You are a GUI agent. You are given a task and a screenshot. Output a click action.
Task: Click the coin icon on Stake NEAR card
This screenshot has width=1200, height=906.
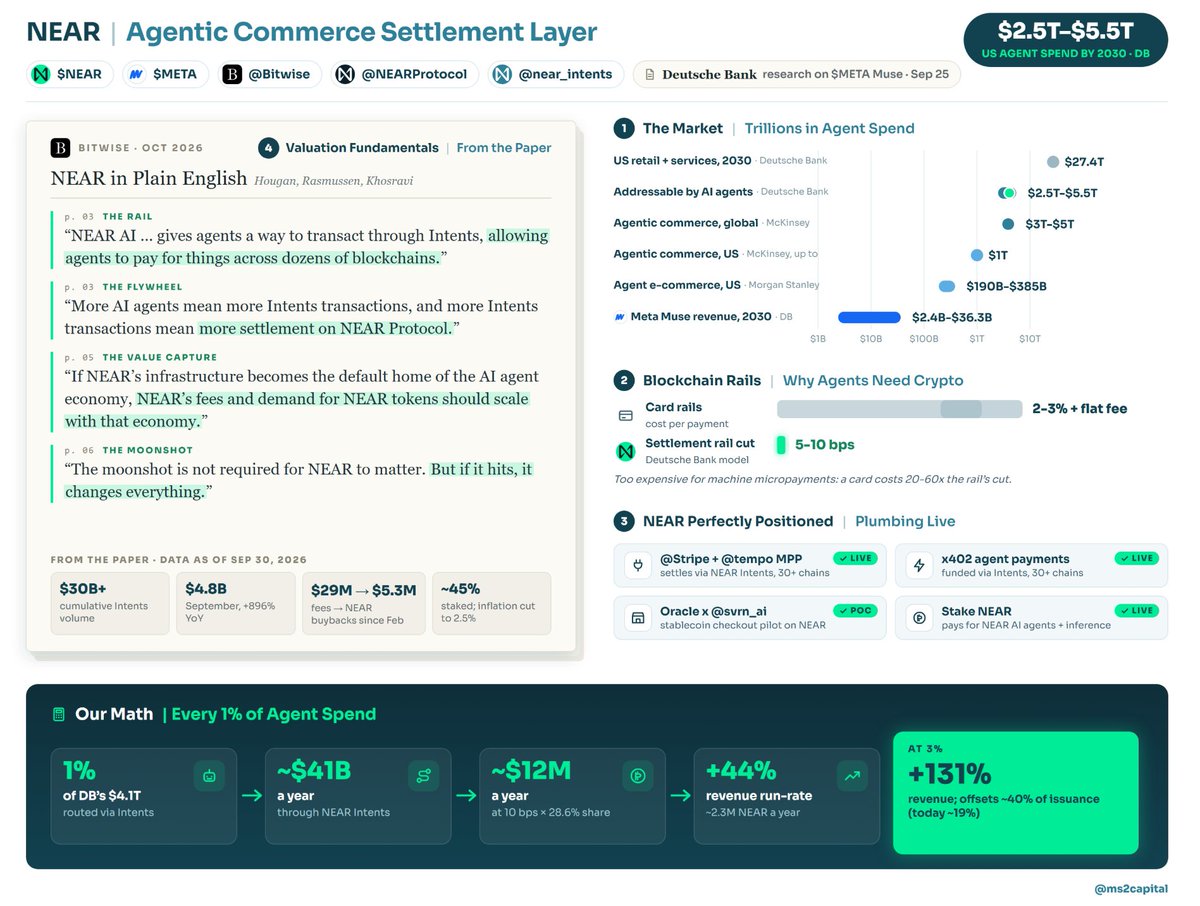coord(918,619)
